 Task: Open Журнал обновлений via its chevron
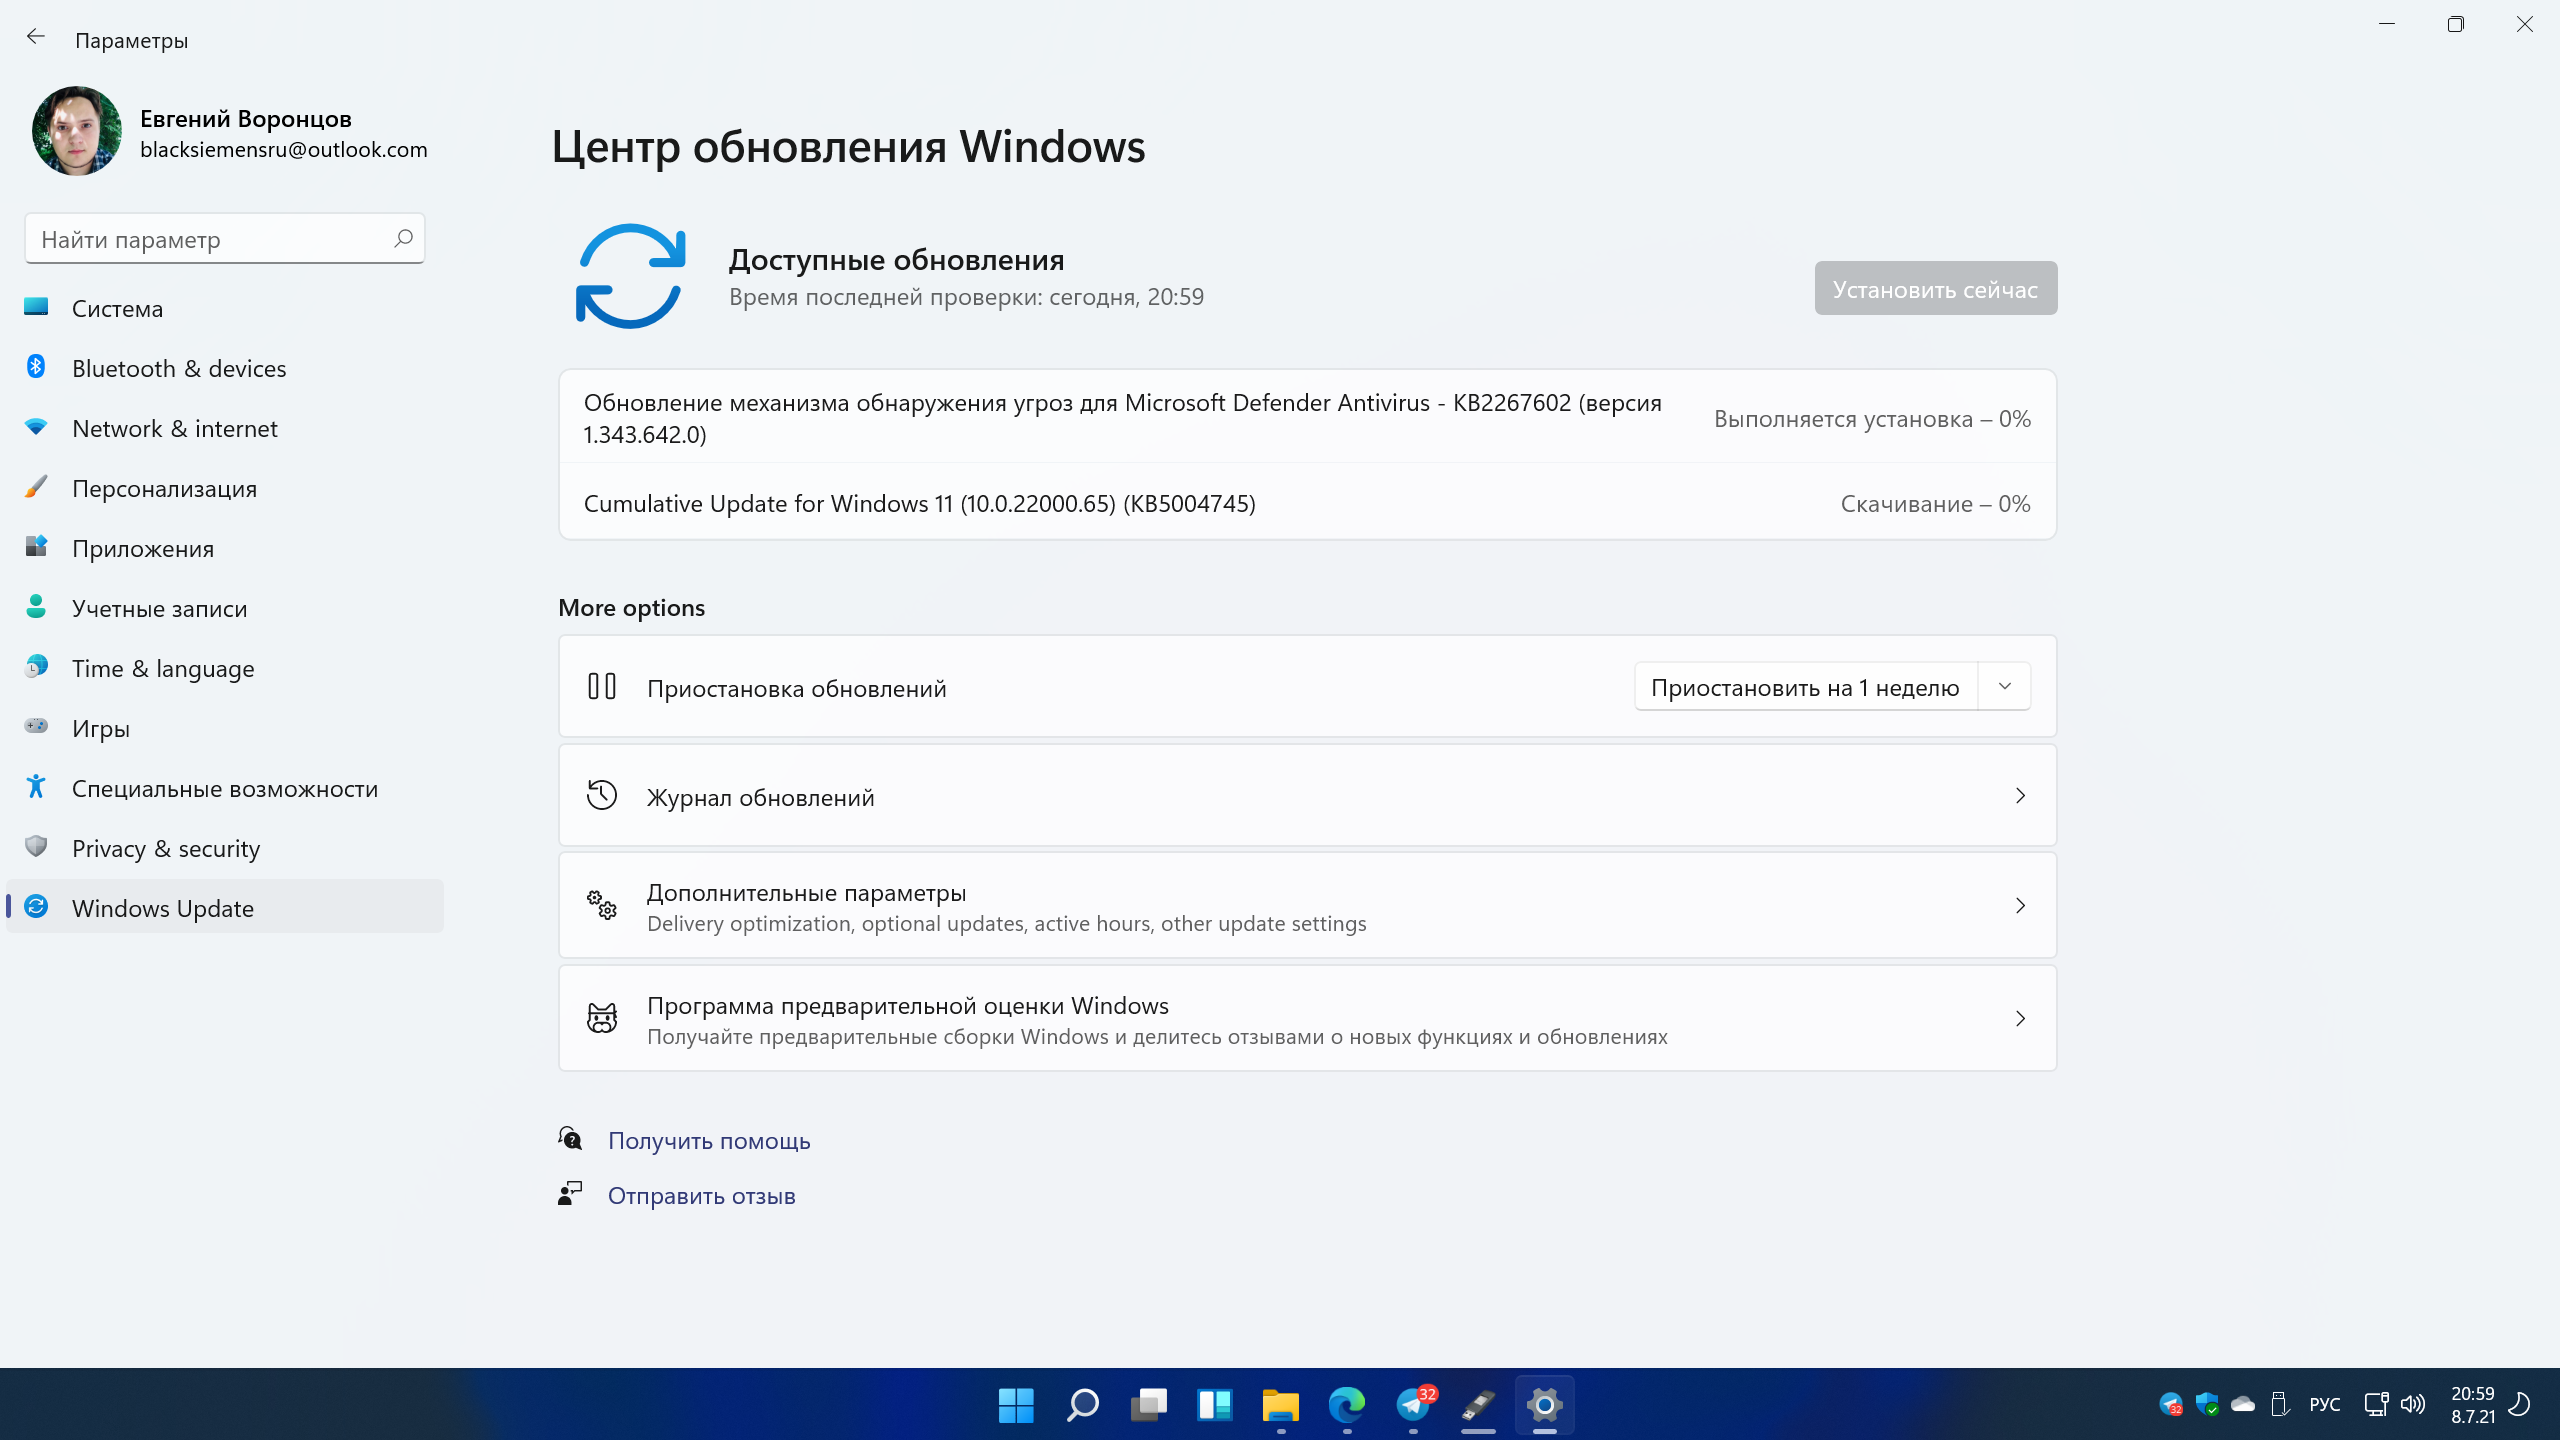pos(2020,796)
